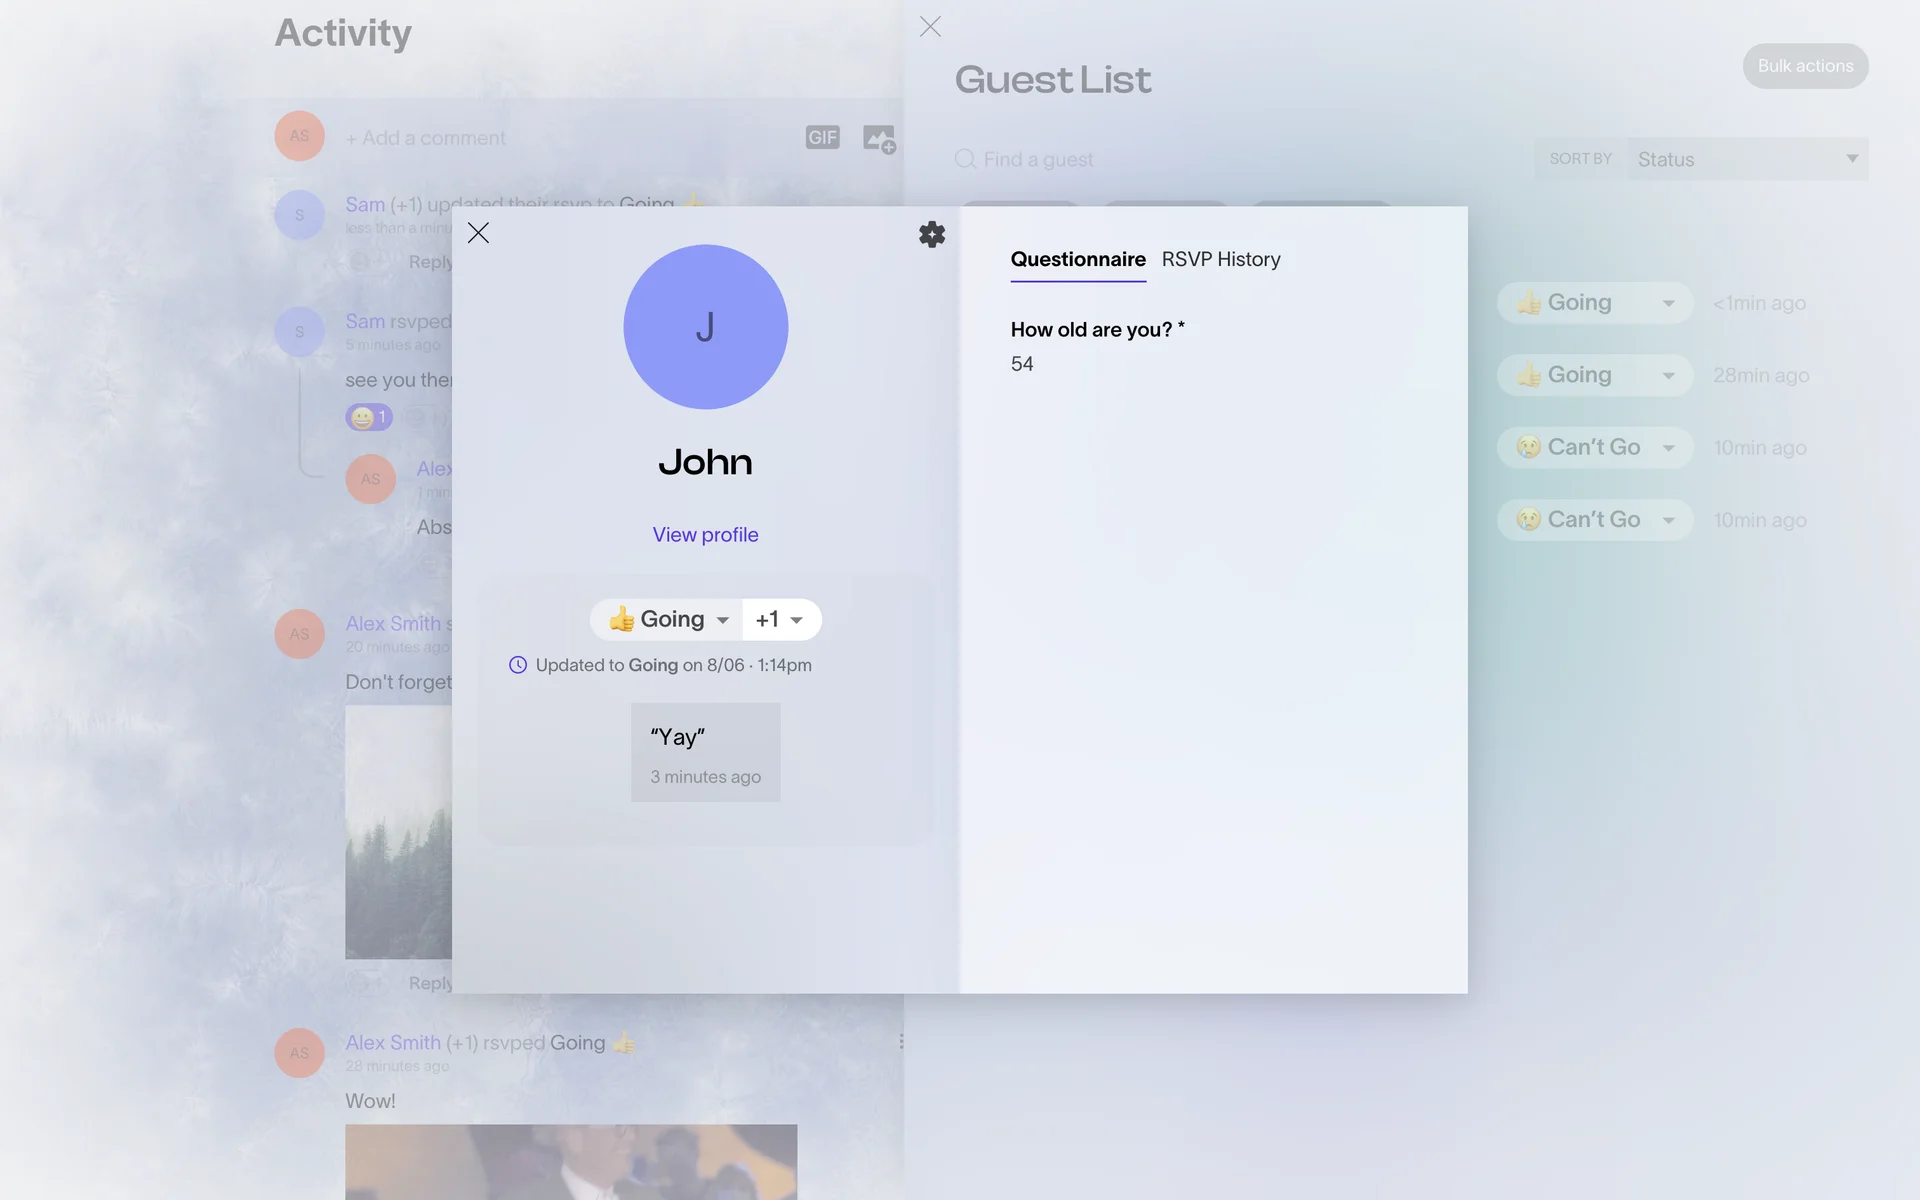The image size is (1920, 1200).
Task: Expand first Can't Go status dropdown
Action: pos(1594,447)
